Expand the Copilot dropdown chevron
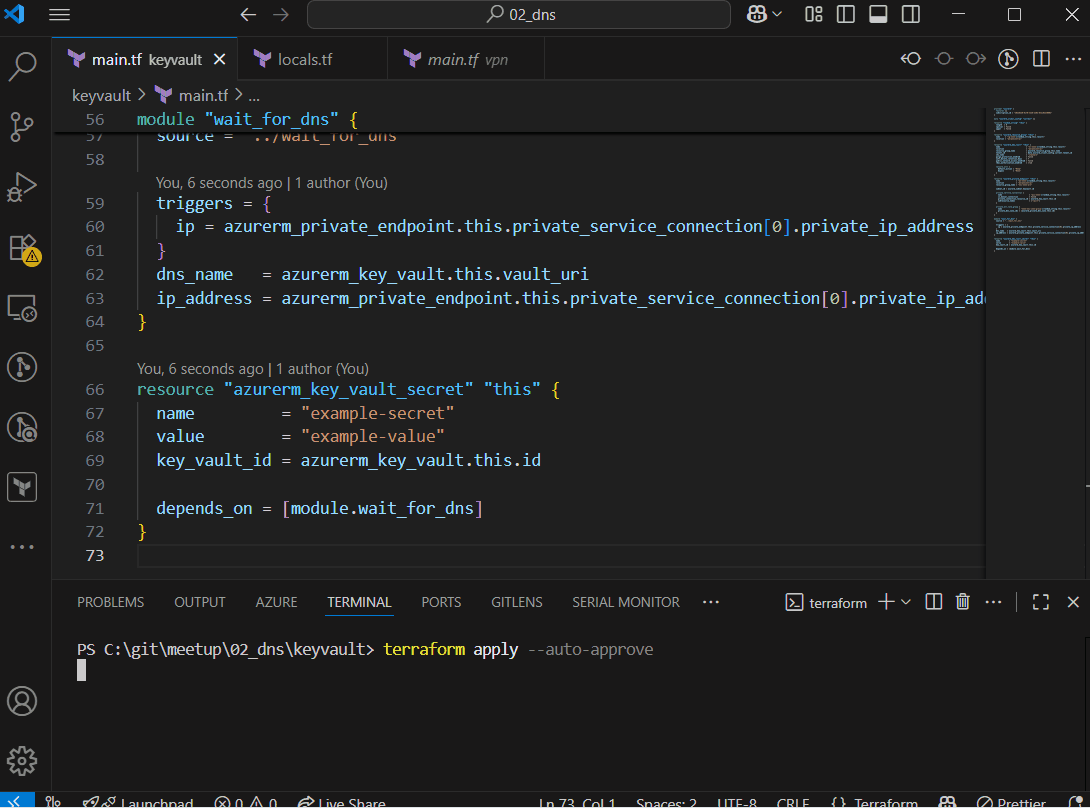1090x808 pixels. pos(777,15)
